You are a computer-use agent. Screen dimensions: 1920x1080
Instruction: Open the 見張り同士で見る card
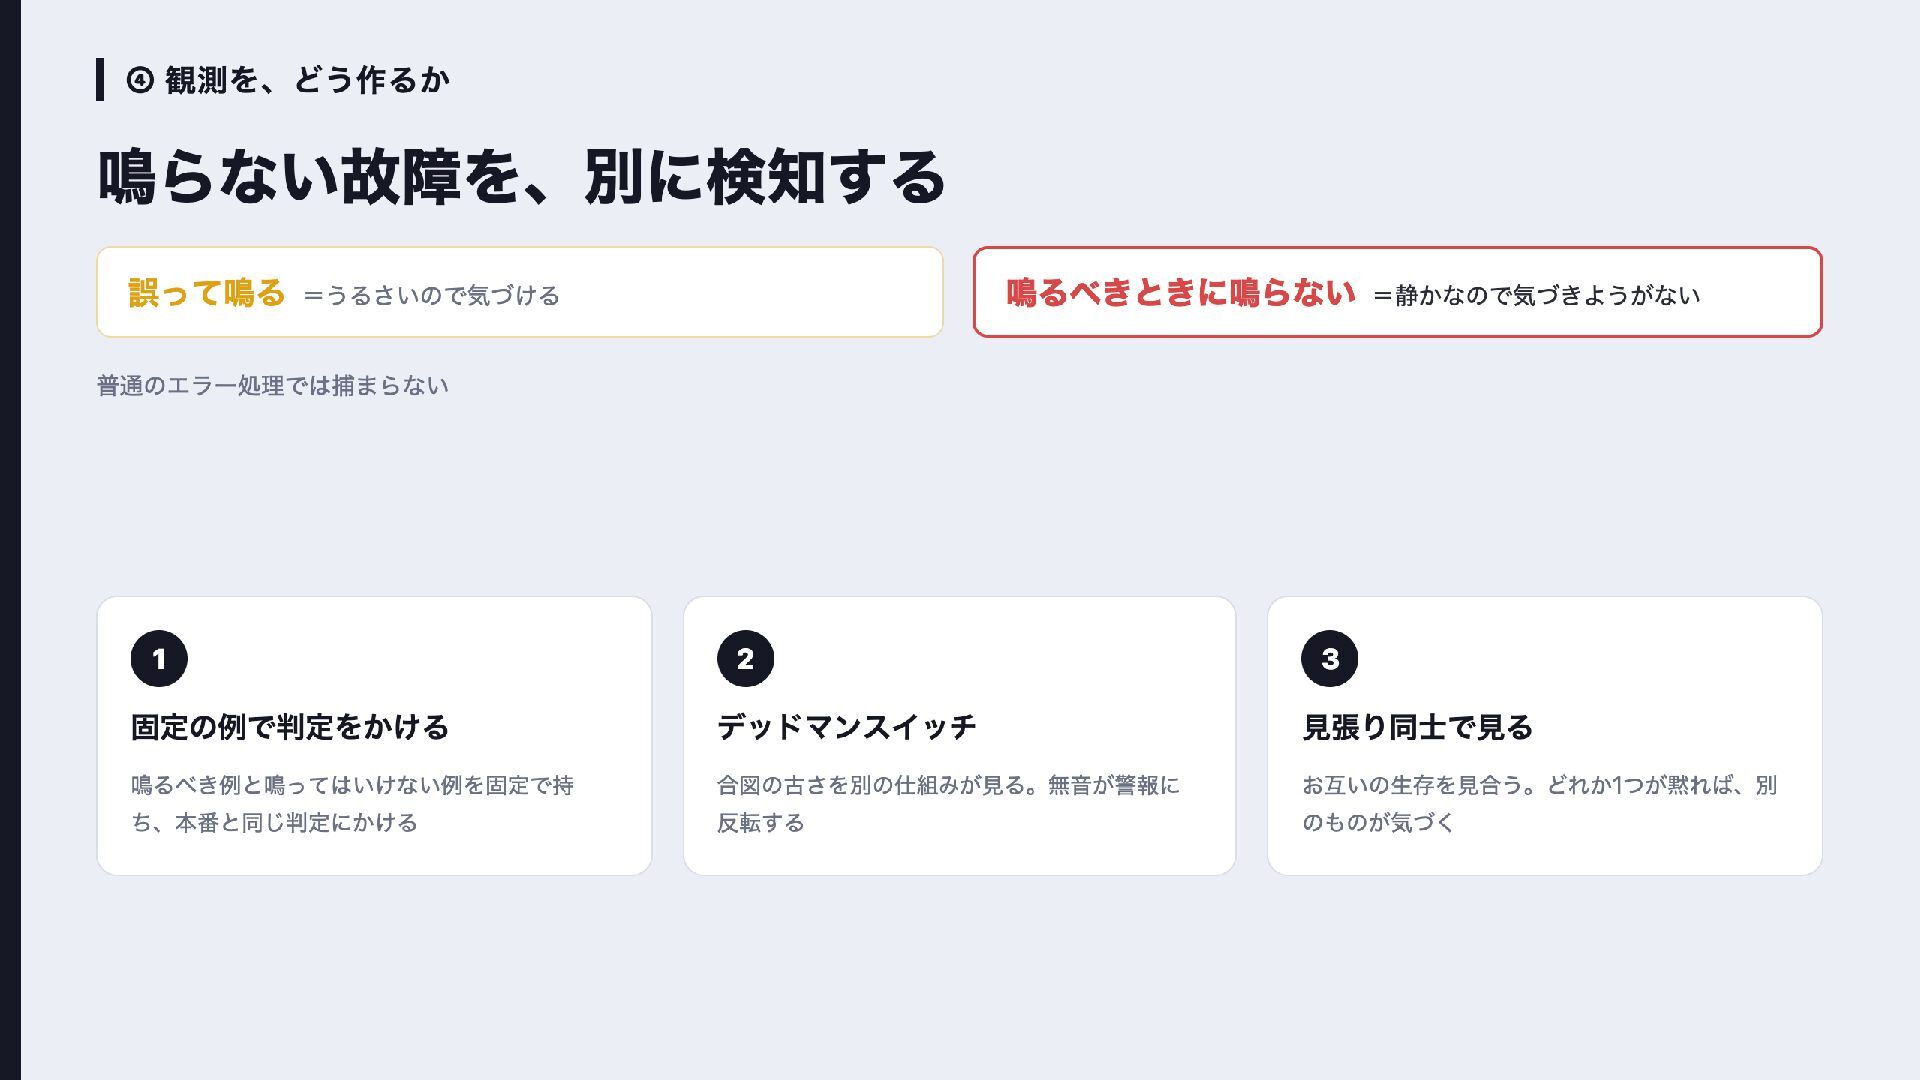[x=1544, y=736]
